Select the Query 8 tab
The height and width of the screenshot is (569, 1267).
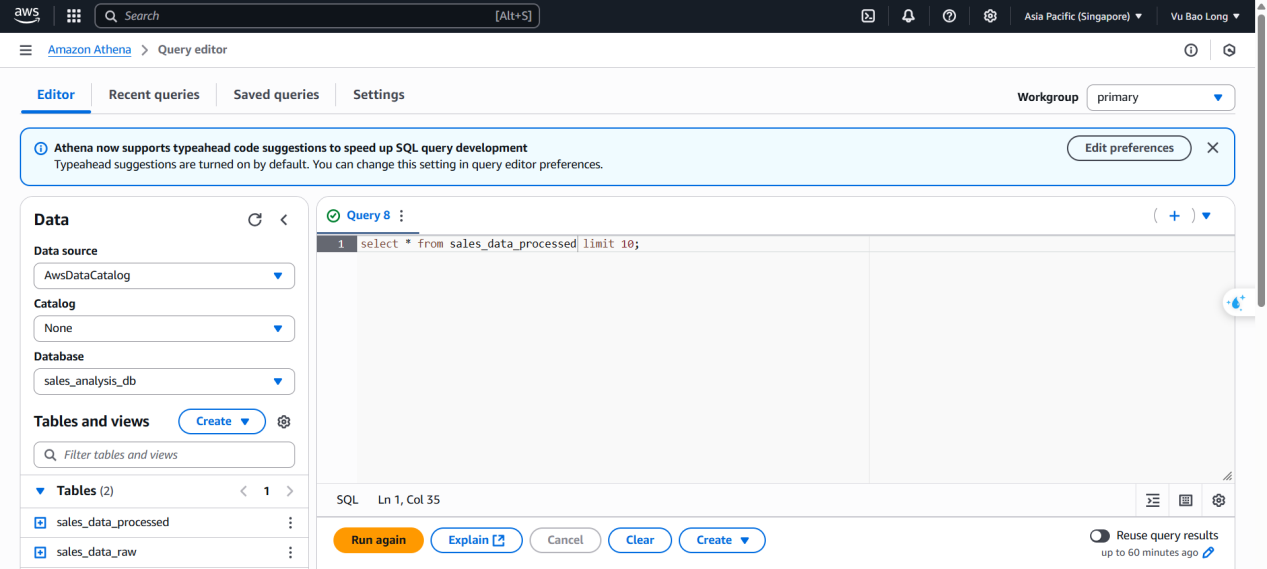tap(368, 216)
